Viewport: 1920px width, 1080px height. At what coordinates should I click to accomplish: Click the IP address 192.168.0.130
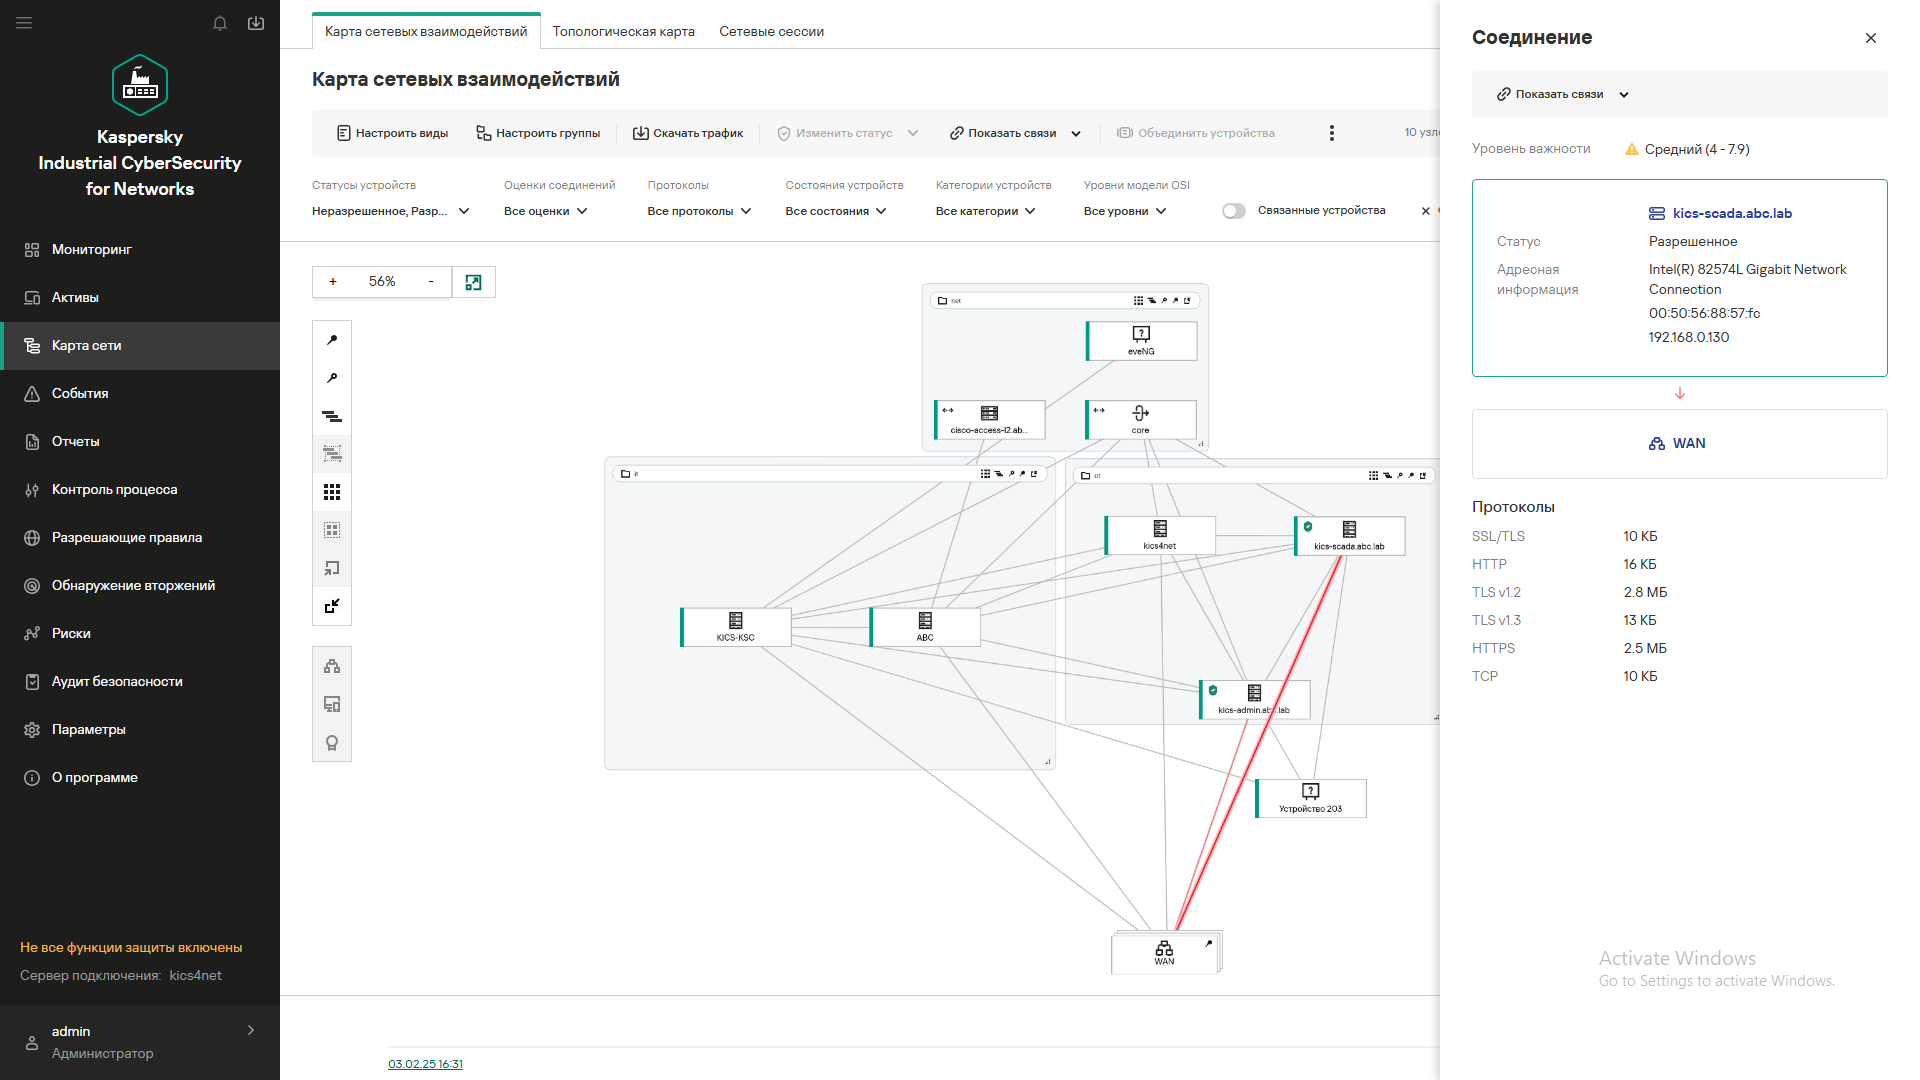coord(1689,338)
